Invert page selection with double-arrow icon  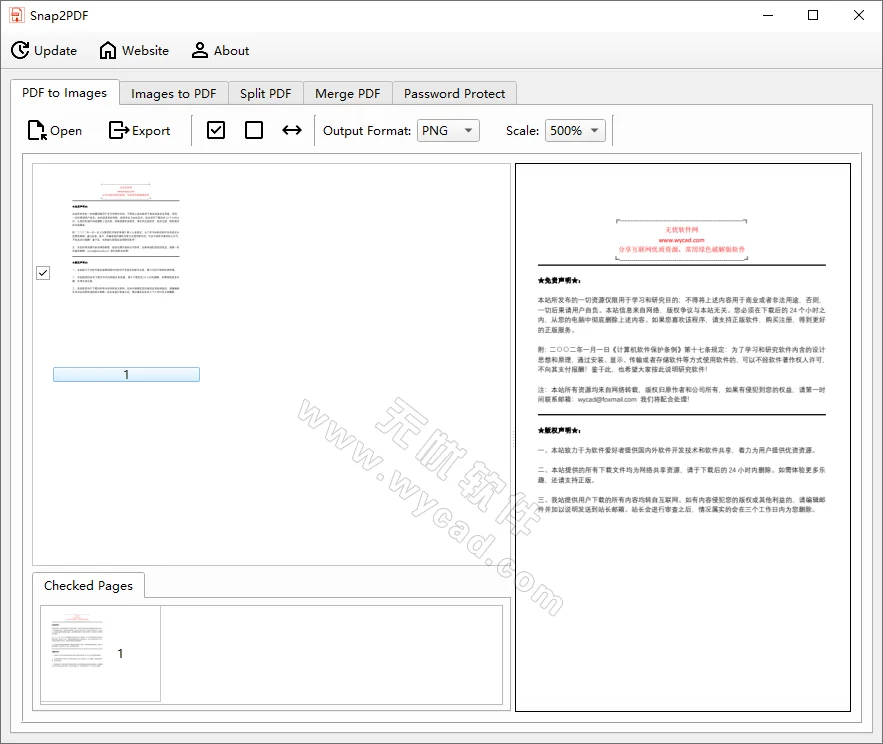click(x=291, y=129)
